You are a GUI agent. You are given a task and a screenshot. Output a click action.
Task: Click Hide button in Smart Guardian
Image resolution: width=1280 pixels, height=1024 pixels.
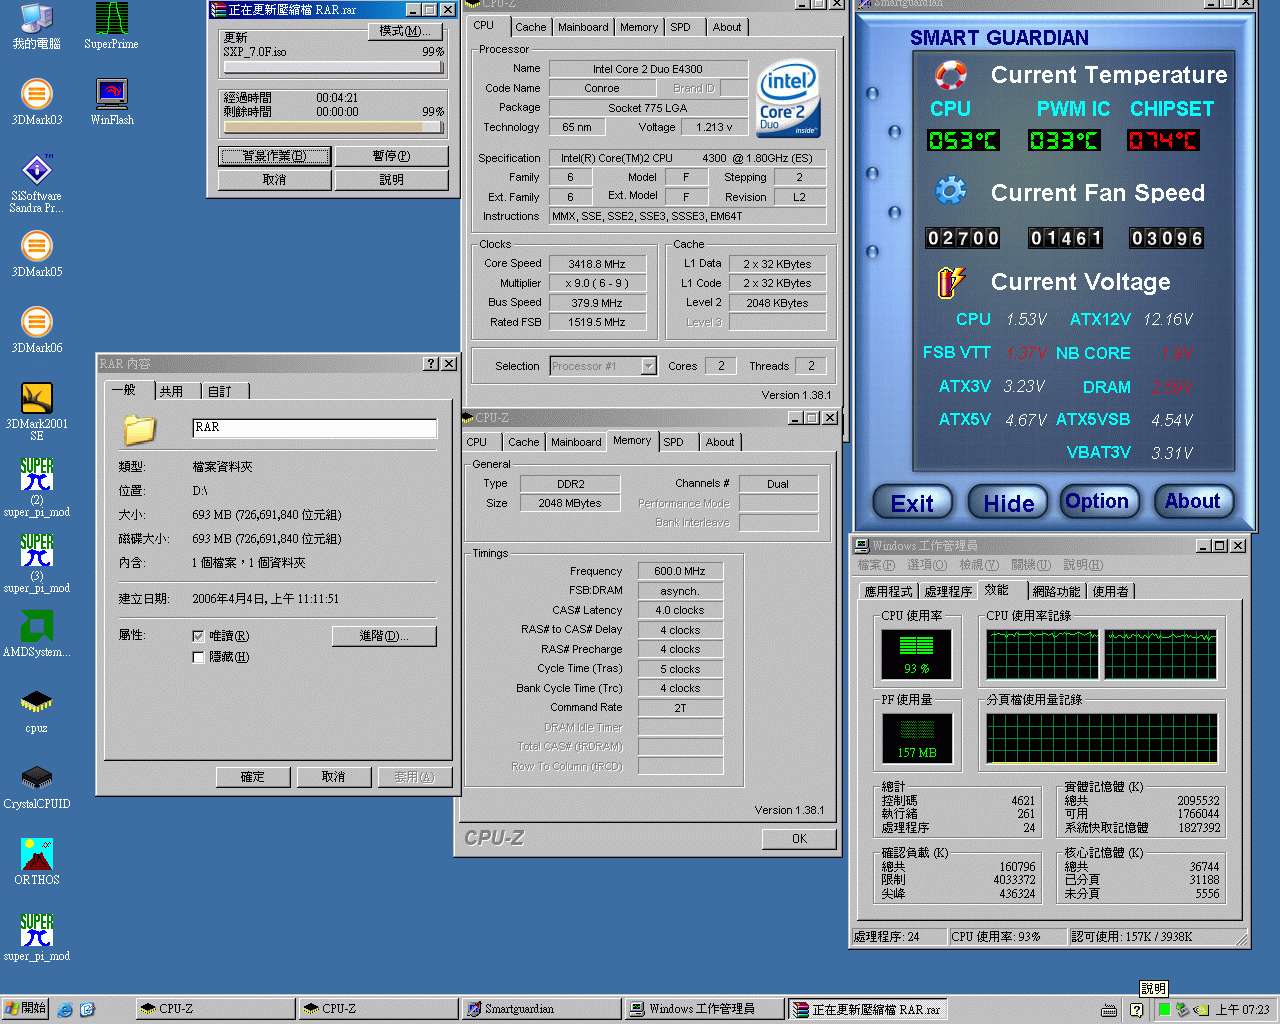click(1008, 503)
